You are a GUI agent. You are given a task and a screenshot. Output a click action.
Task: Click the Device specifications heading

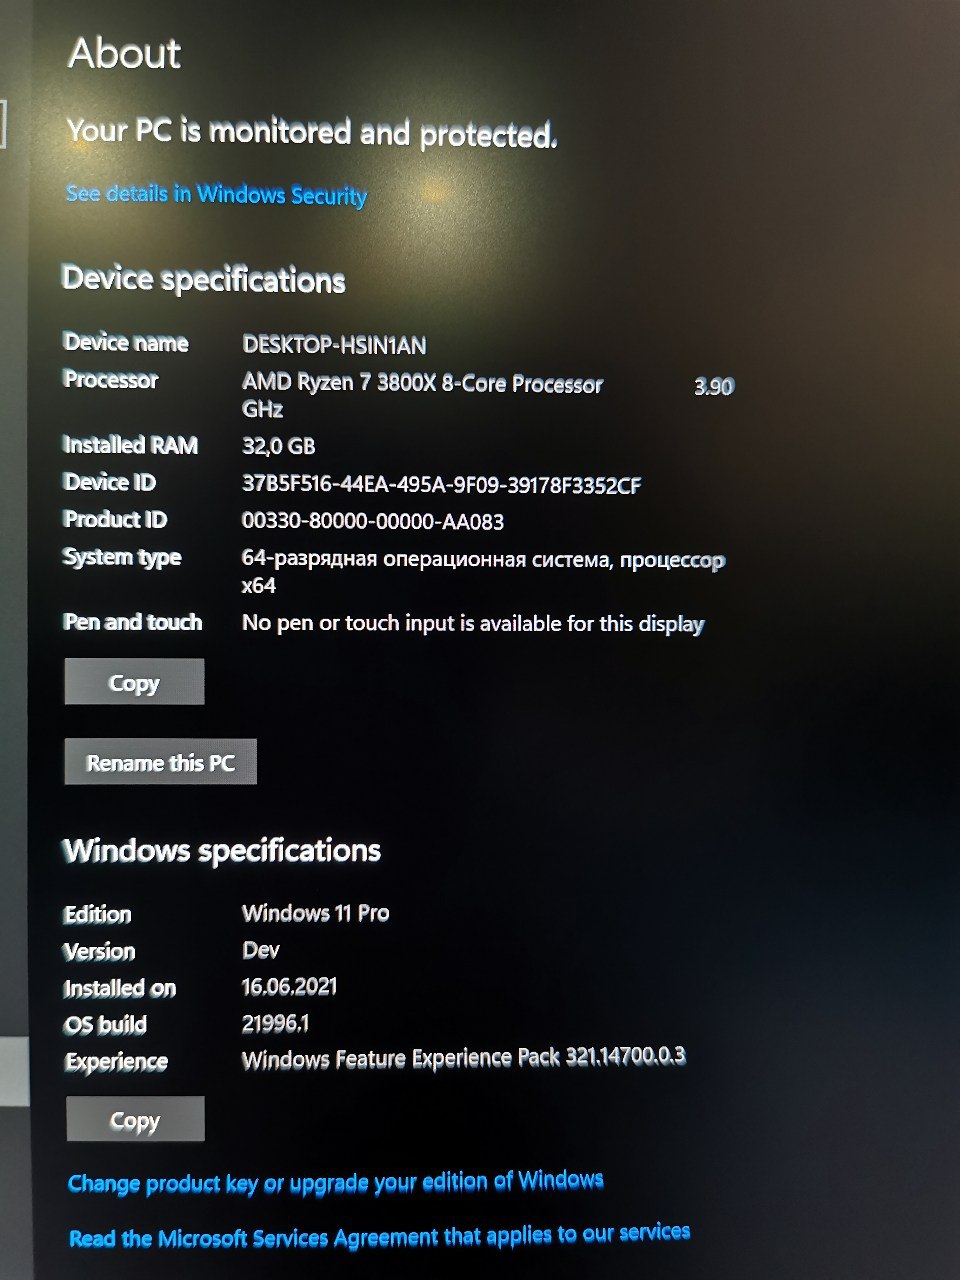pos(204,279)
